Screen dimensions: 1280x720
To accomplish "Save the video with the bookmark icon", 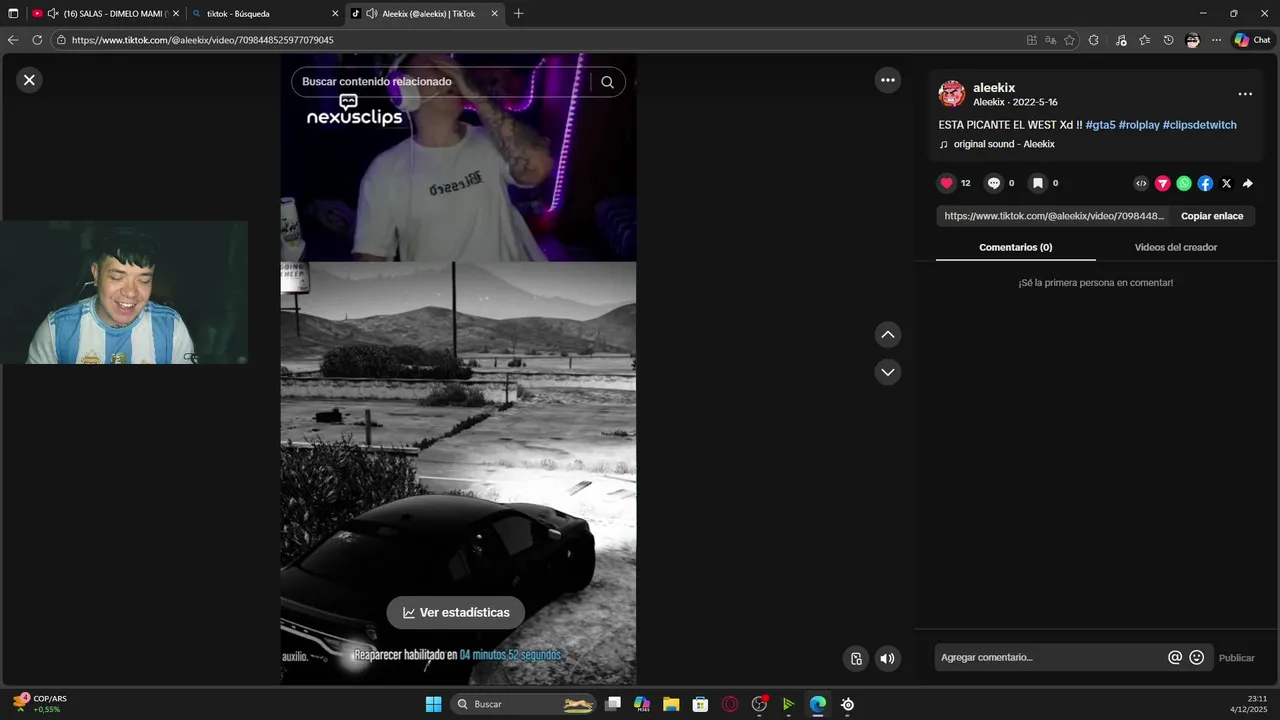I will pos(1038,183).
